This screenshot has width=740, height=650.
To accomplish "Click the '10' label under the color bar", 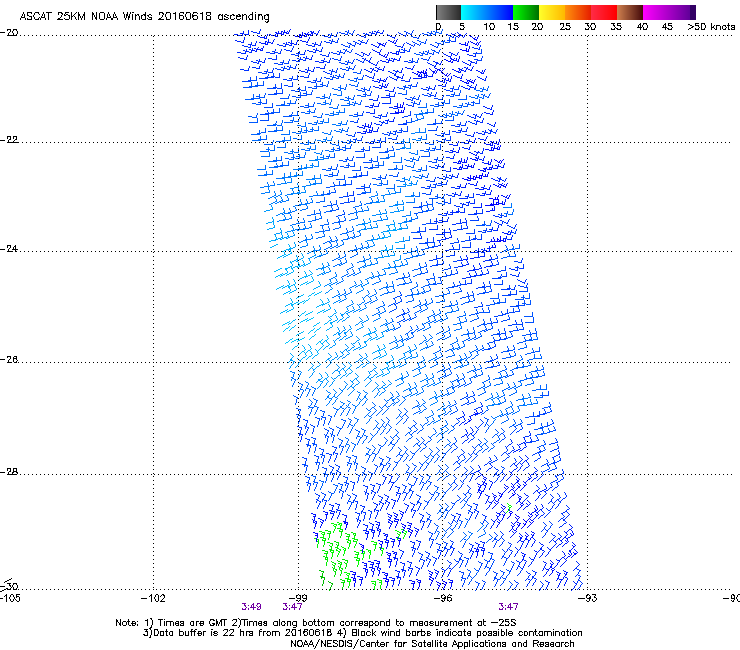I will coord(489,27).
